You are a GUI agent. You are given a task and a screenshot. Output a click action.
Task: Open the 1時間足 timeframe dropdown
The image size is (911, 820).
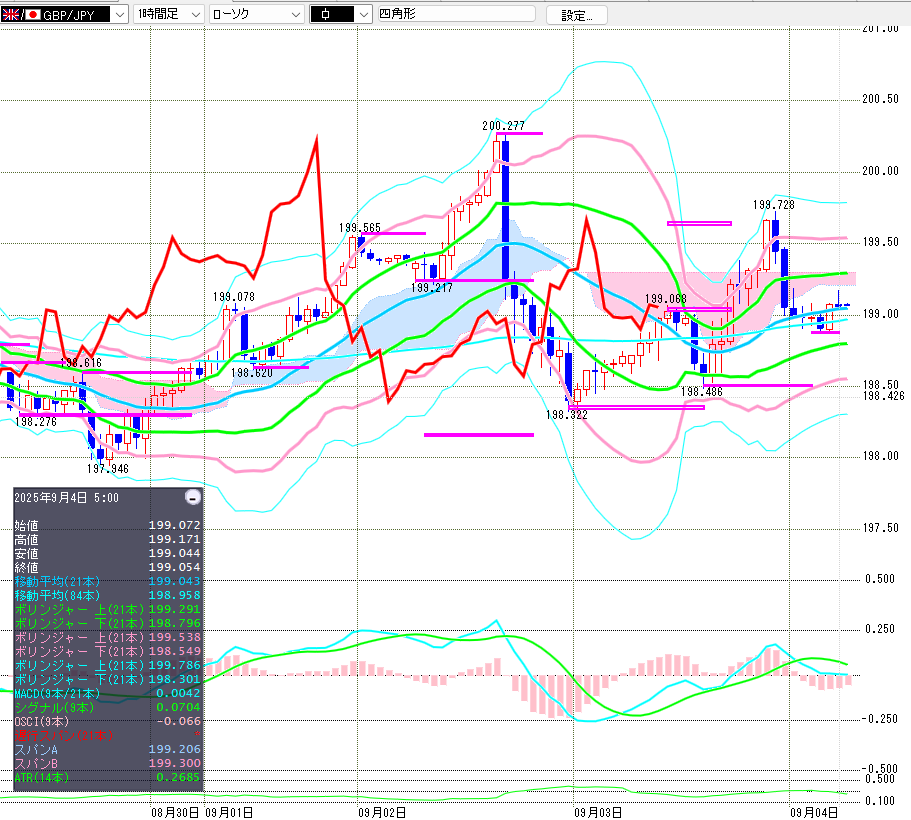(x=168, y=15)
